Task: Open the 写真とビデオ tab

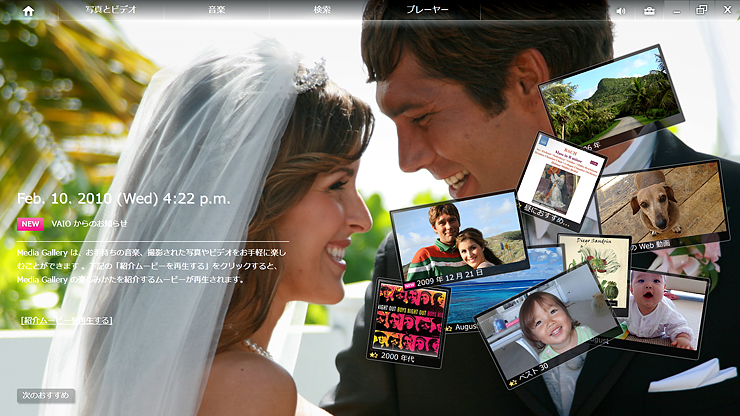Action: tap(111, 10)
